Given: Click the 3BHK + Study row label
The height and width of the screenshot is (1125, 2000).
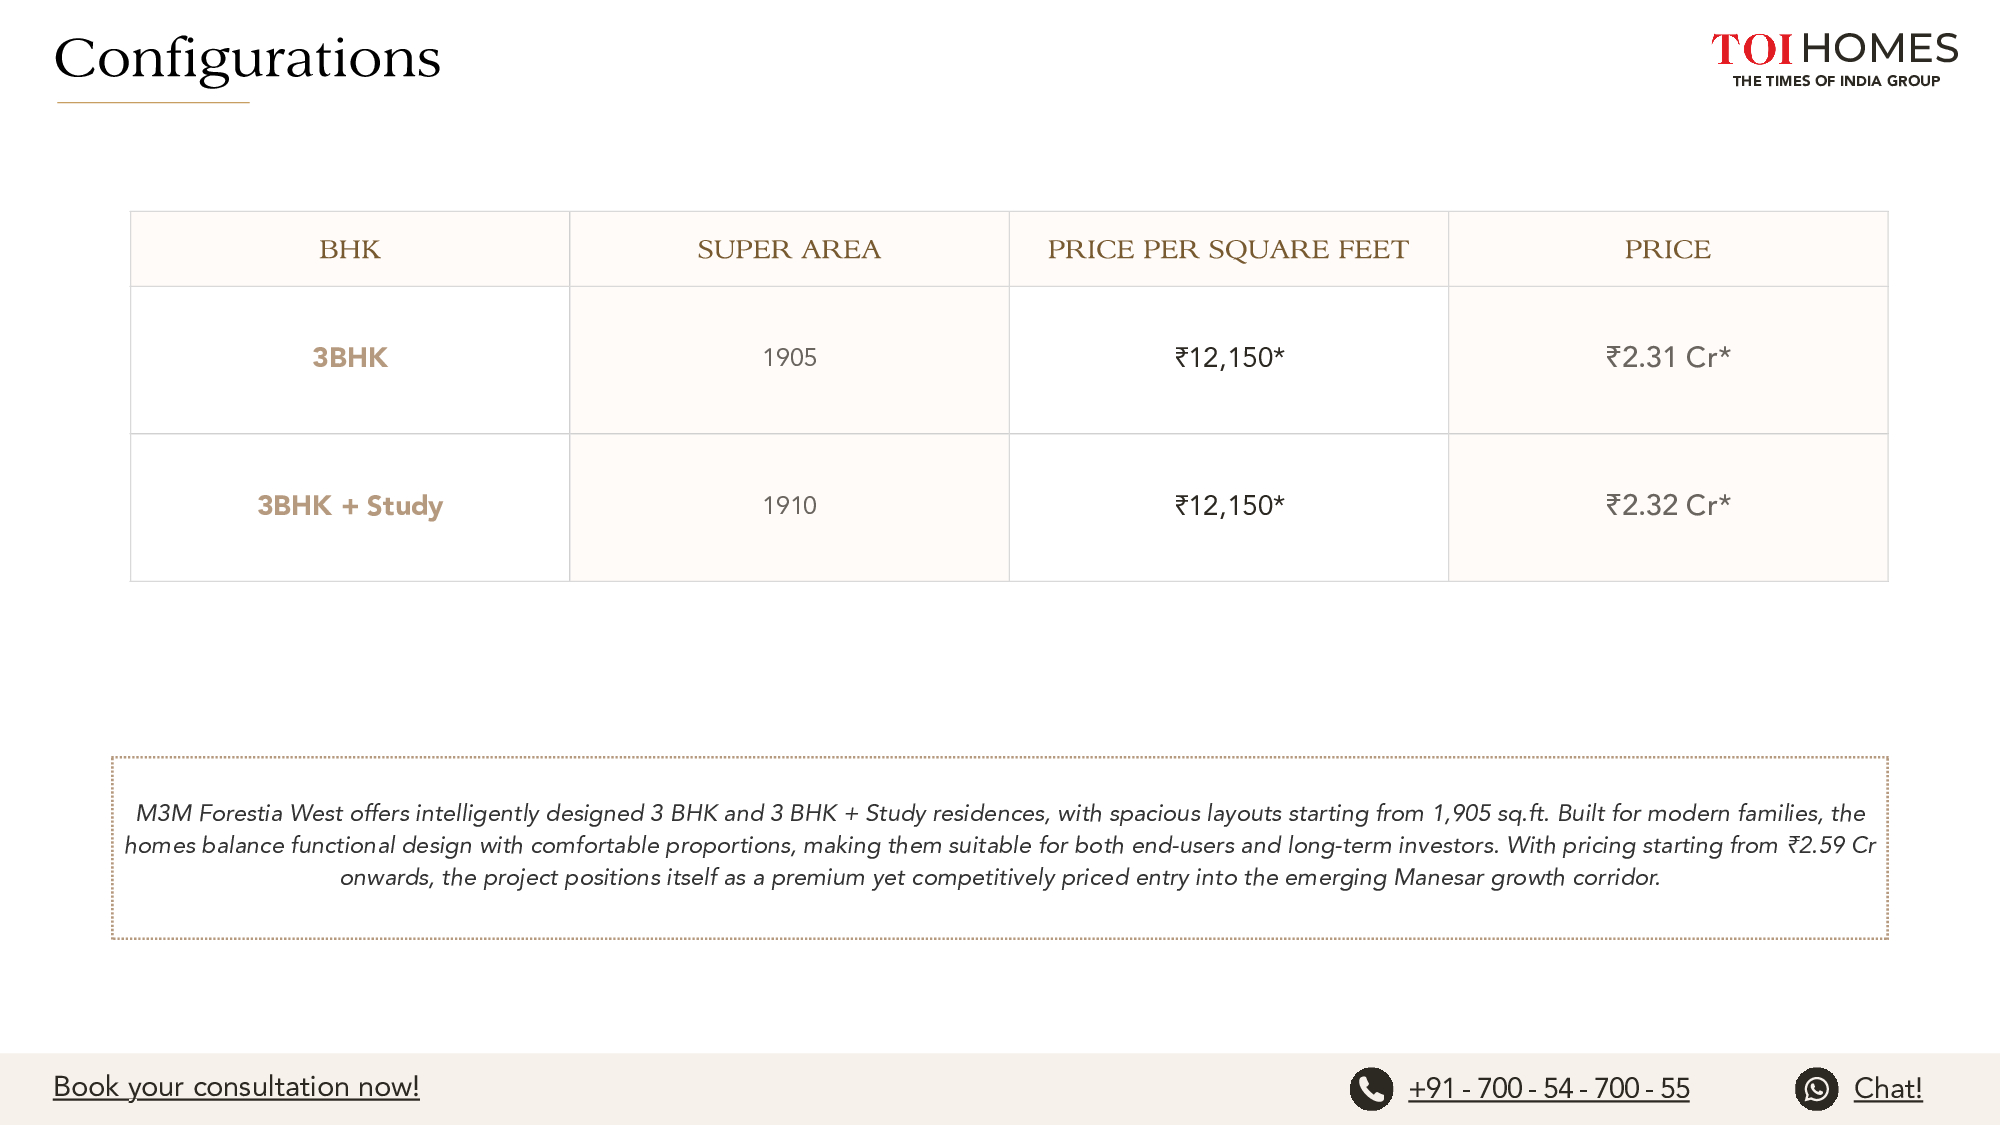Looking at the screenshot, I should point(349,505).
